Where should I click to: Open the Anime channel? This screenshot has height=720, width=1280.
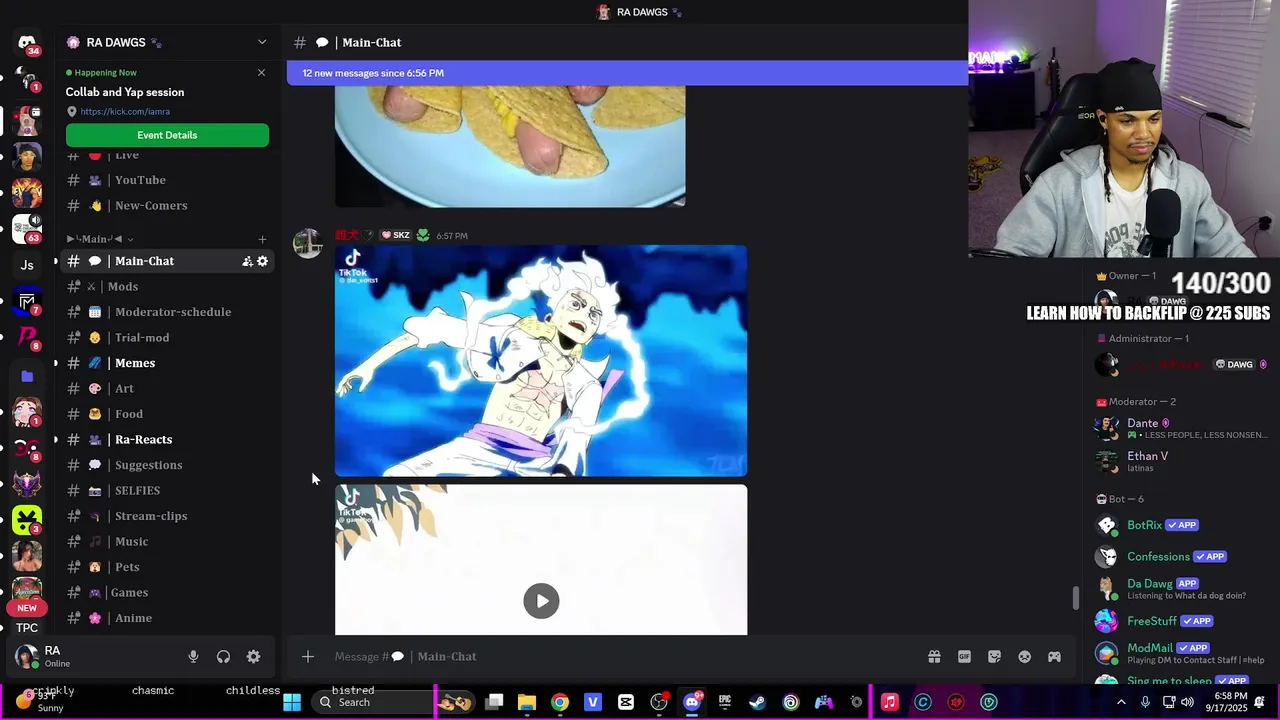point(166,618)
